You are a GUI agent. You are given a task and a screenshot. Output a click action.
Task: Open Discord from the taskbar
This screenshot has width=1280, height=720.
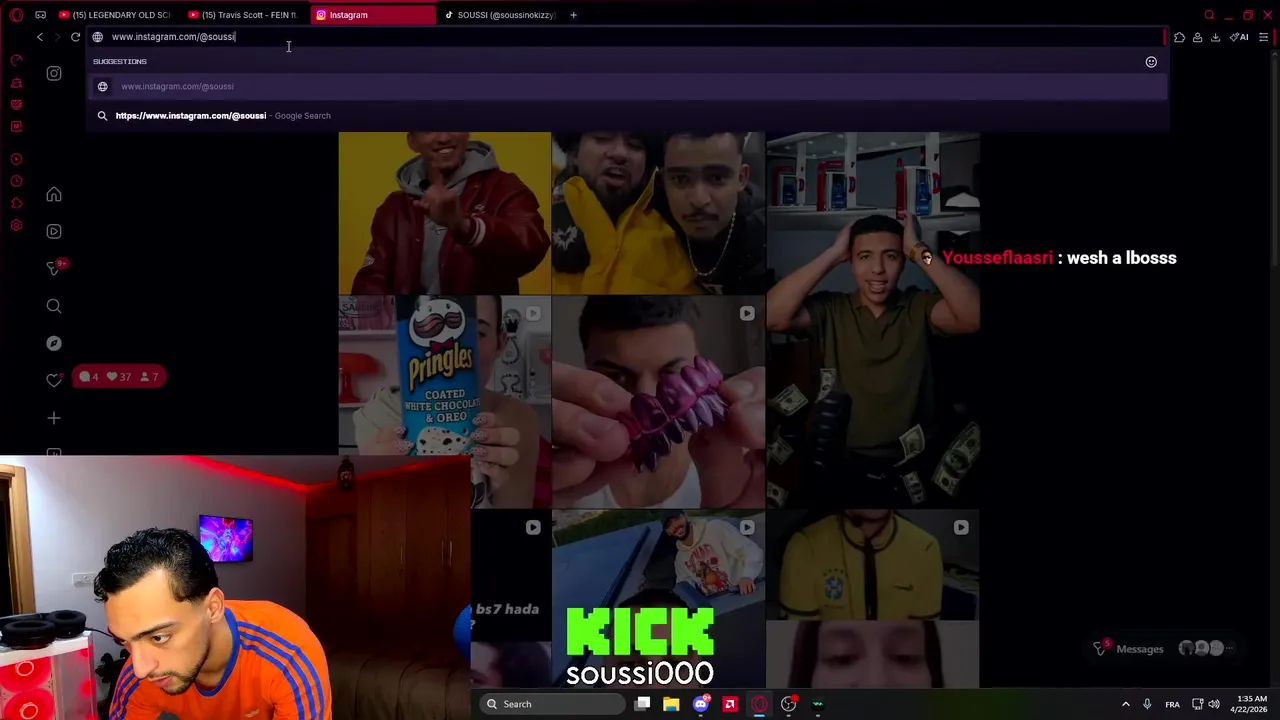(x=701, y=704)
